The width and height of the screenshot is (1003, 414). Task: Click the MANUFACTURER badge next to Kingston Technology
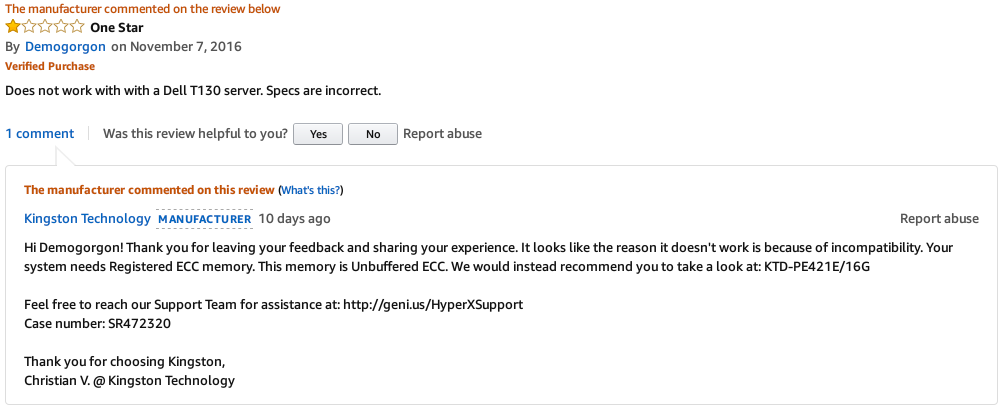[205, 219]
